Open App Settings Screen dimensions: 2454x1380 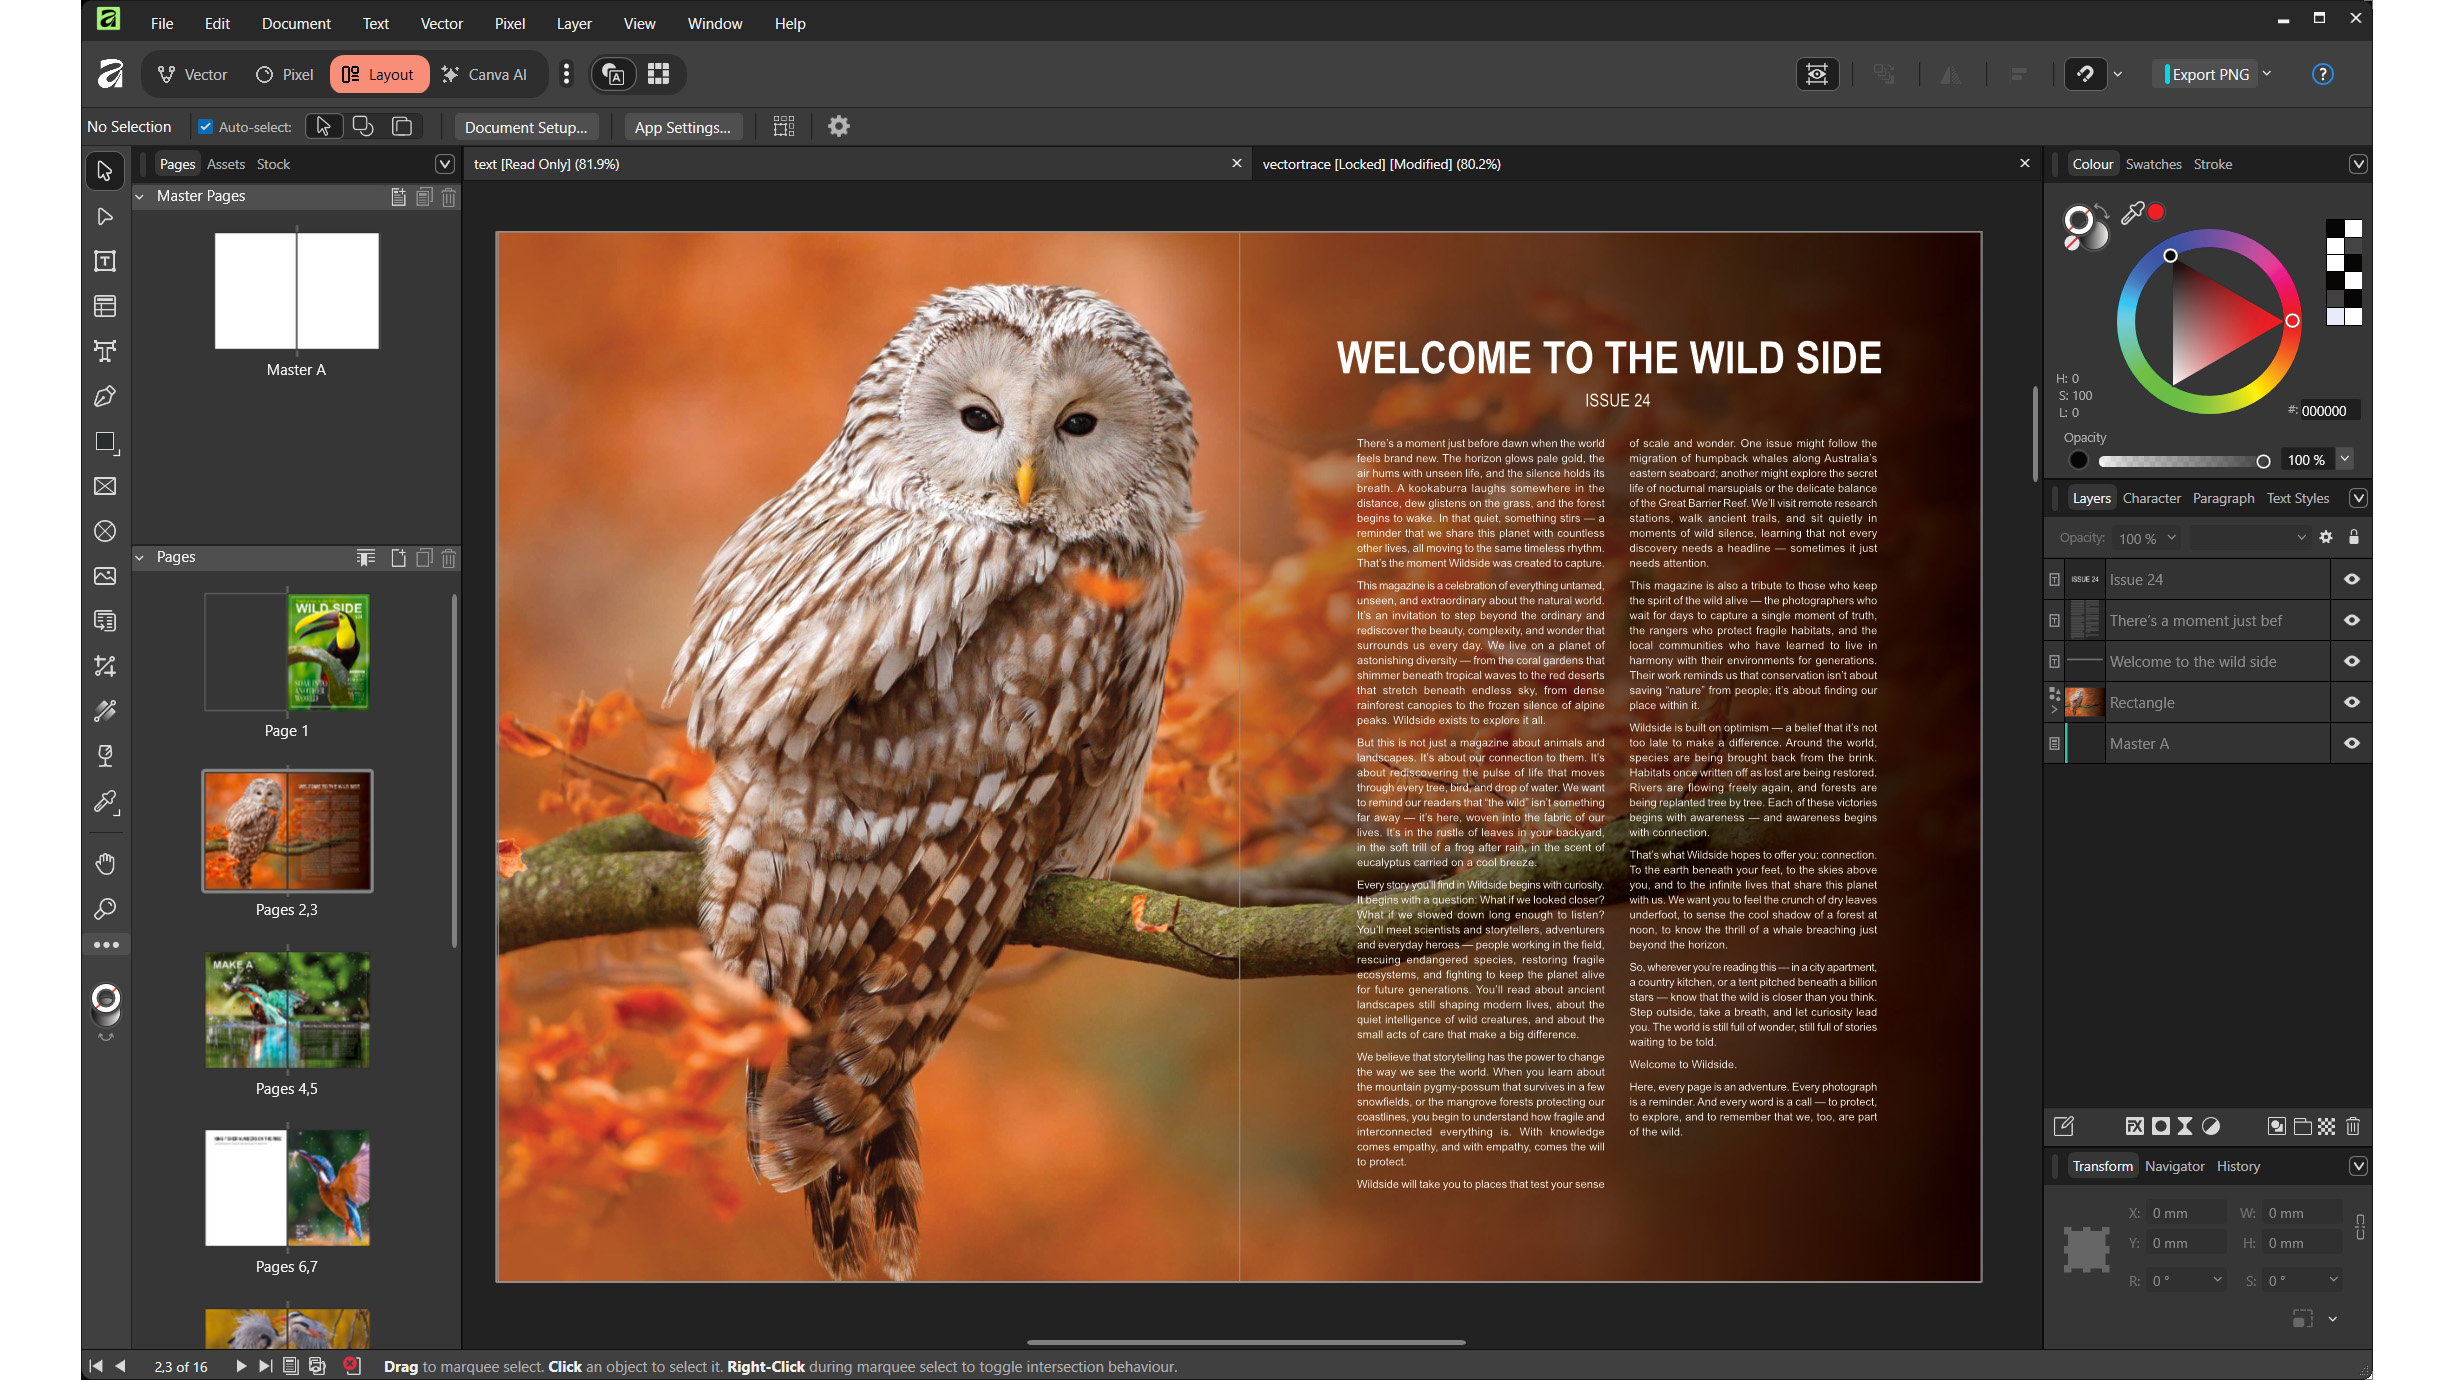683,126
